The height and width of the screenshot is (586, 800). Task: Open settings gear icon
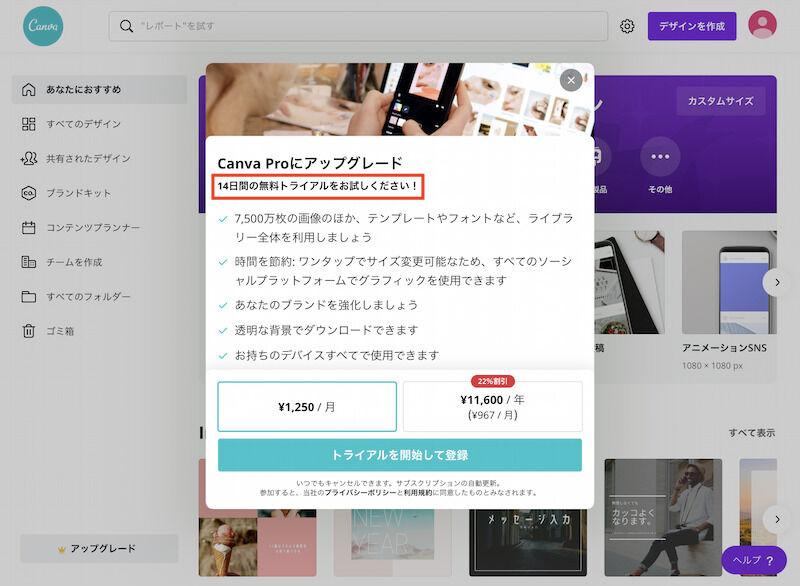[627, 26]
